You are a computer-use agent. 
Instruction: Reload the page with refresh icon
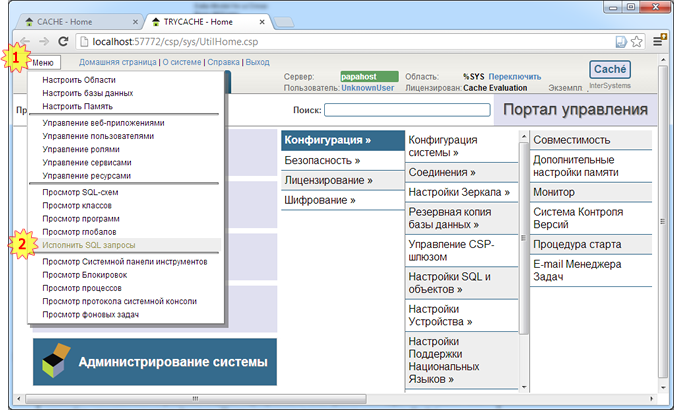(63, 41)
